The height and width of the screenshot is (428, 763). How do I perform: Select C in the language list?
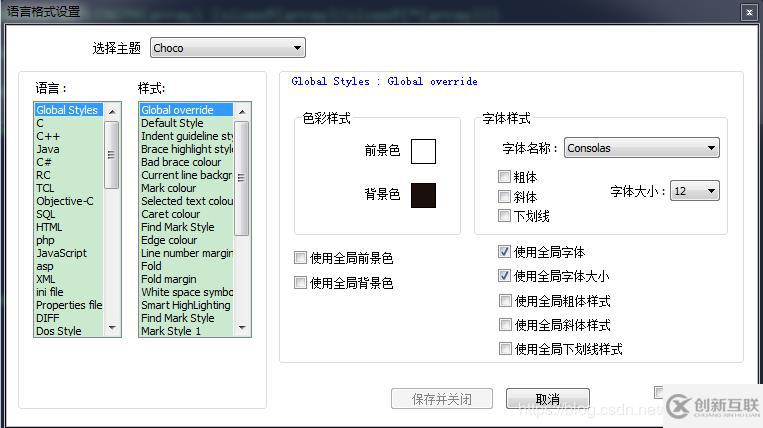(x=69, y=123)
